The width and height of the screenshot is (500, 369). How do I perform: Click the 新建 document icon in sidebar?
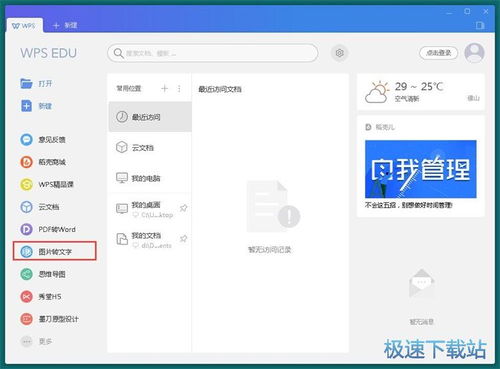pyautogui.click(x=26, y=106)
